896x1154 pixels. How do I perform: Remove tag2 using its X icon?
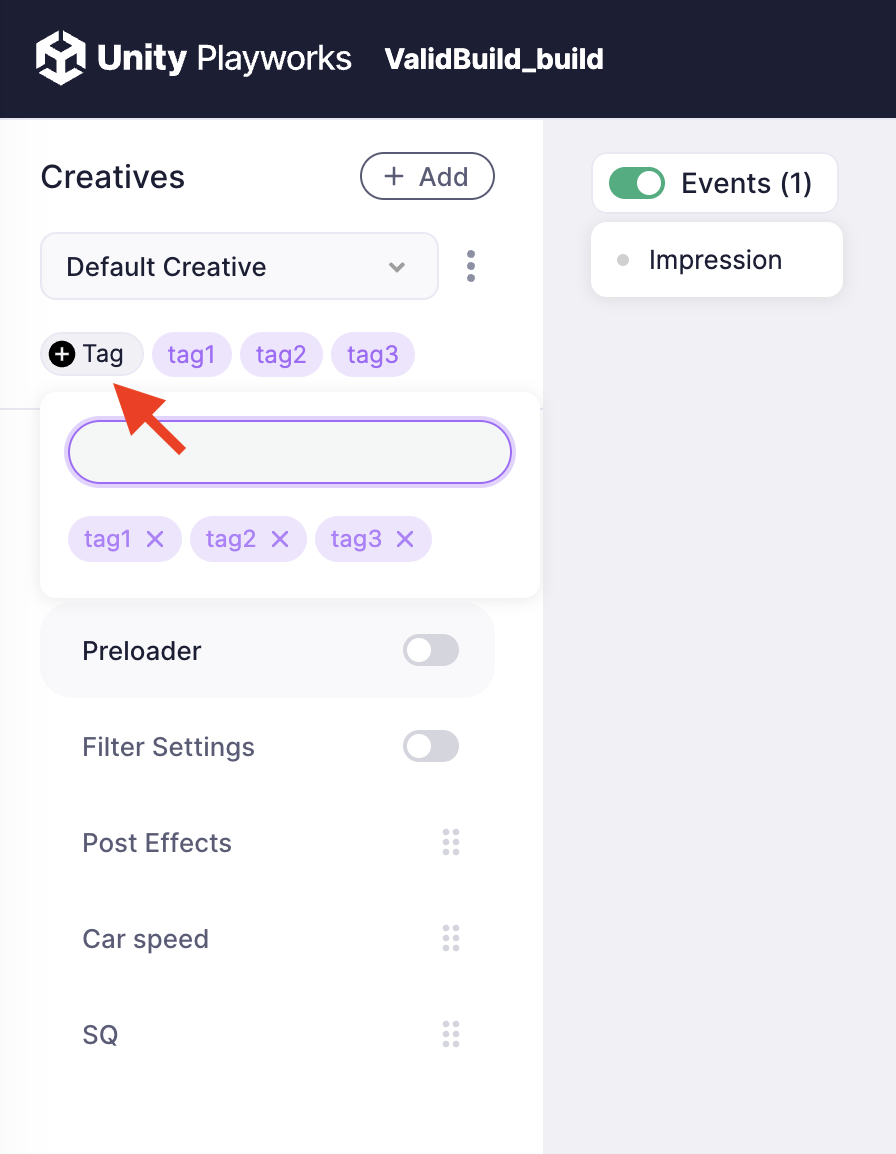(x=280, y=539)
